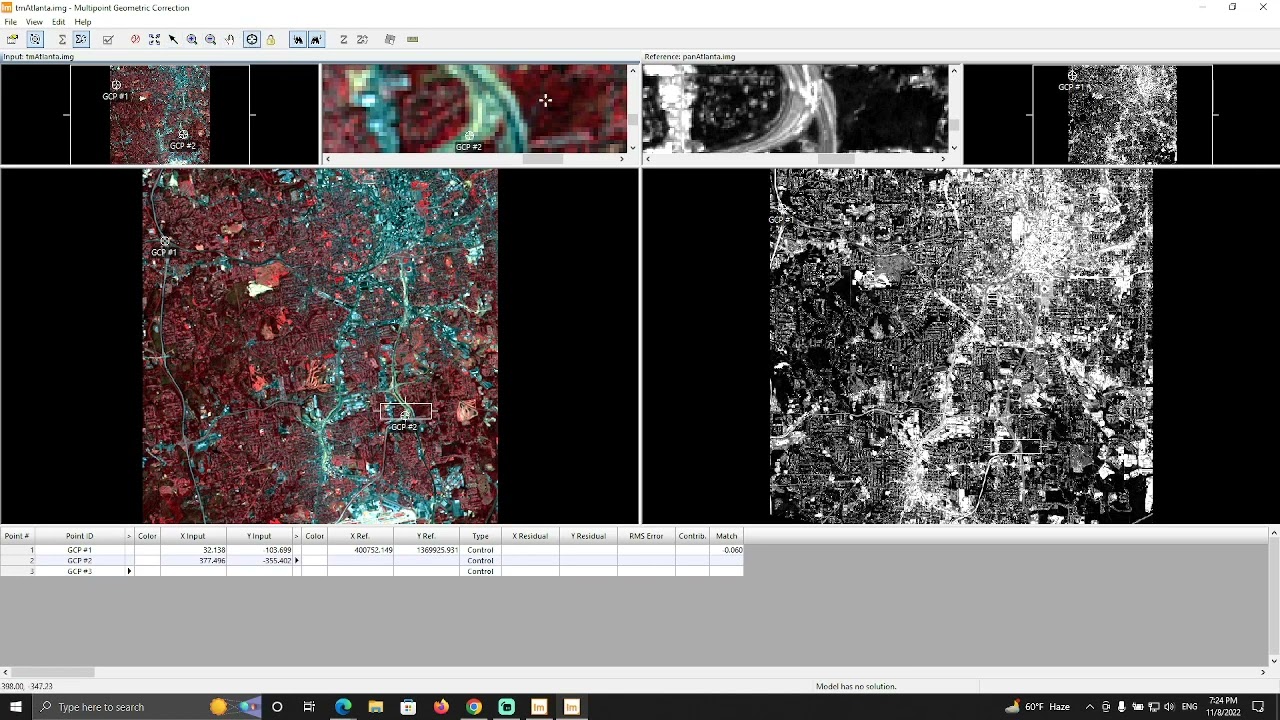Screen dimensions: 1280x720
Task: Select the GCP #1 Point ID cell
Action: tap(80, 550)
